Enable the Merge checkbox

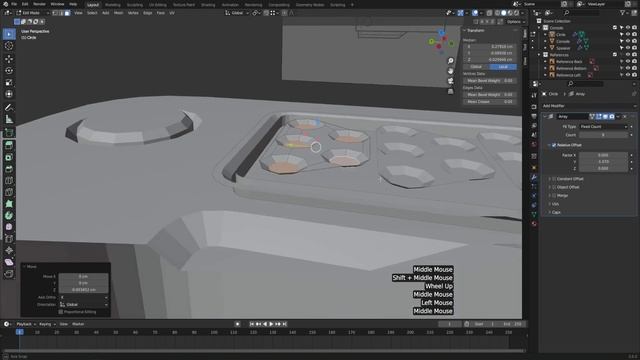coord(554,196)
